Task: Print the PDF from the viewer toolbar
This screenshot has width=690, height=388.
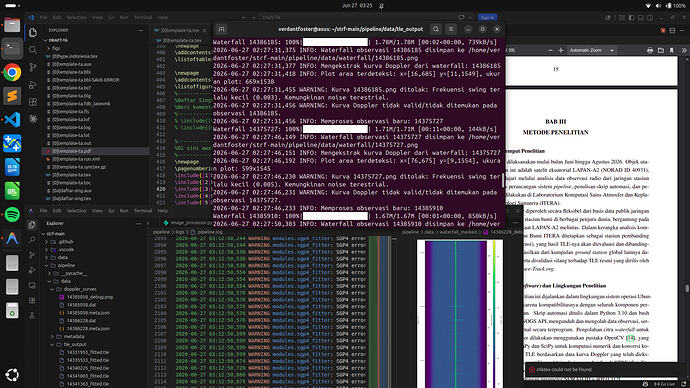Action: pyautogui.click(x=650, y=51)
